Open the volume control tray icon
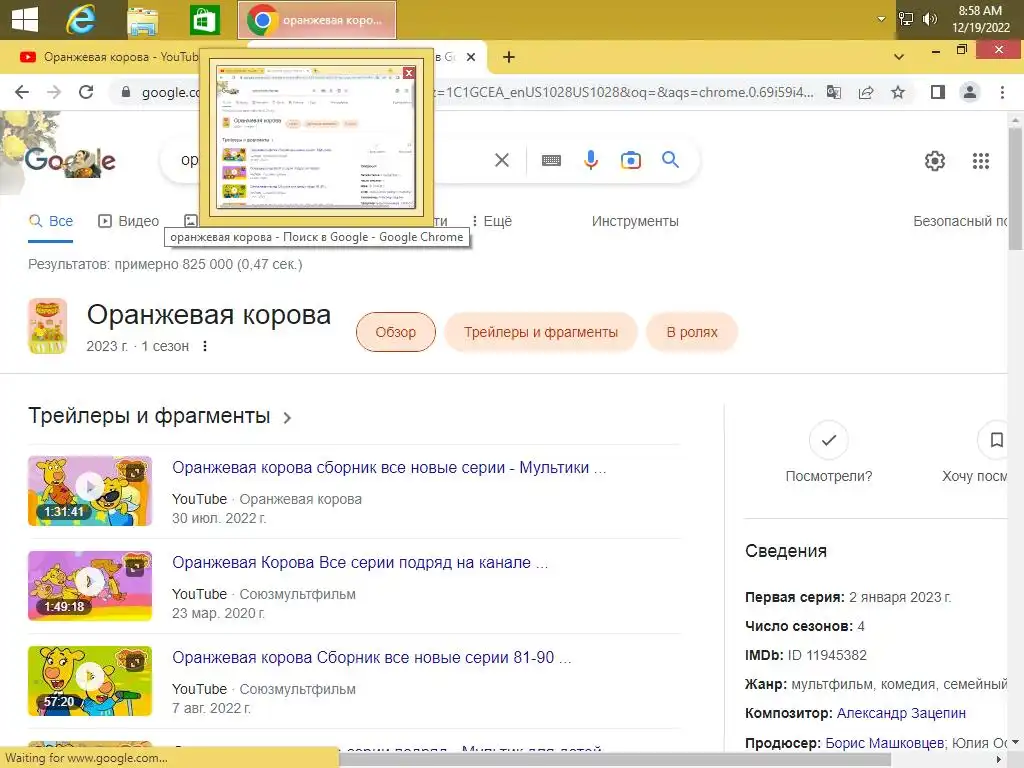The height and width of the screenshot is (768, 1024). (929, 19)
